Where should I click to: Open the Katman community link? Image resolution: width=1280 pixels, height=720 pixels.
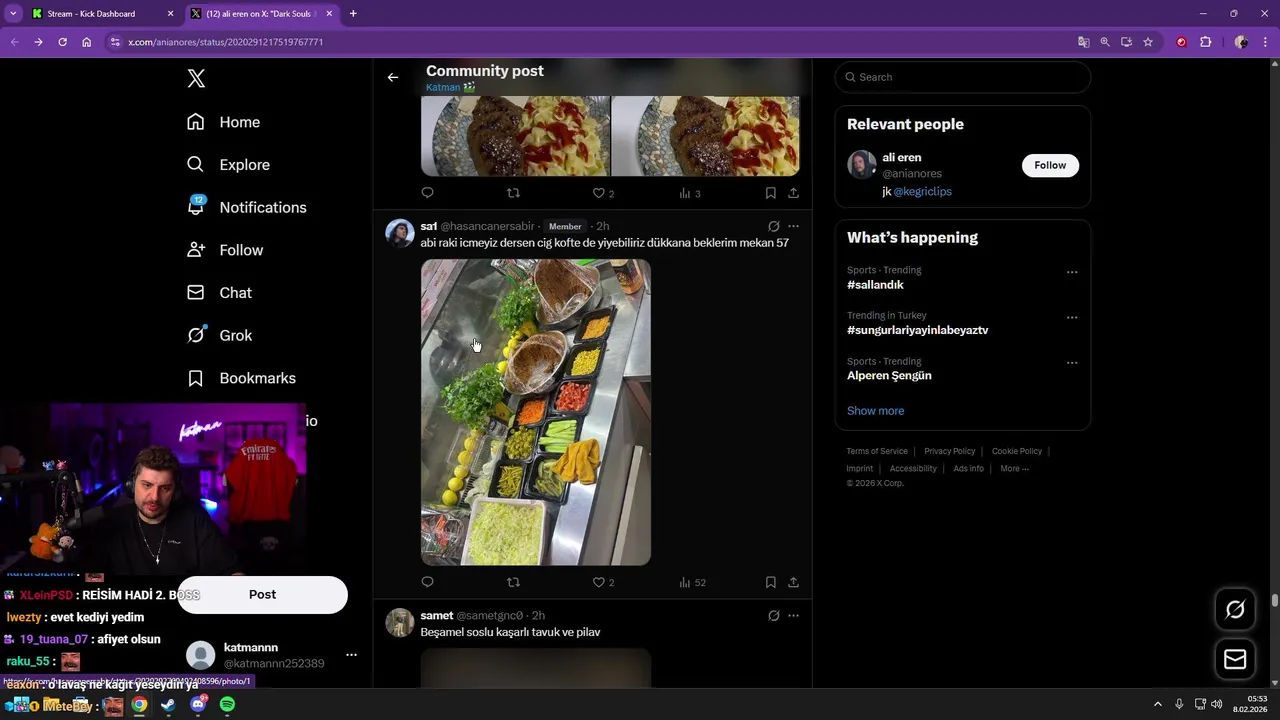click(x=450, y=88)
